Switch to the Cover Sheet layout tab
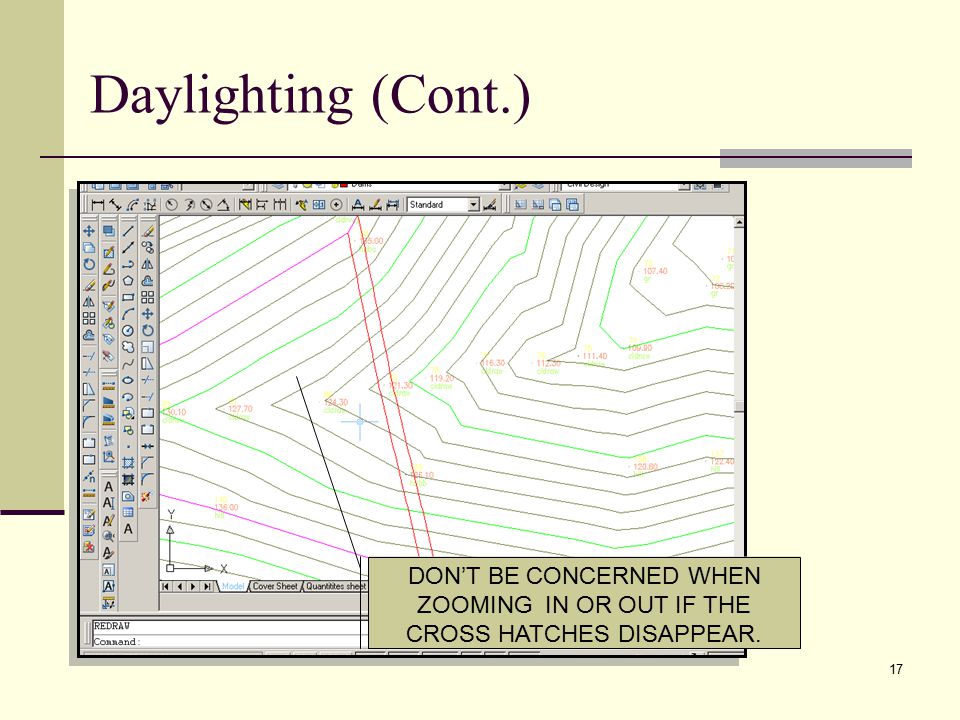This screenshot has width=960, height=720. point(275,586)
